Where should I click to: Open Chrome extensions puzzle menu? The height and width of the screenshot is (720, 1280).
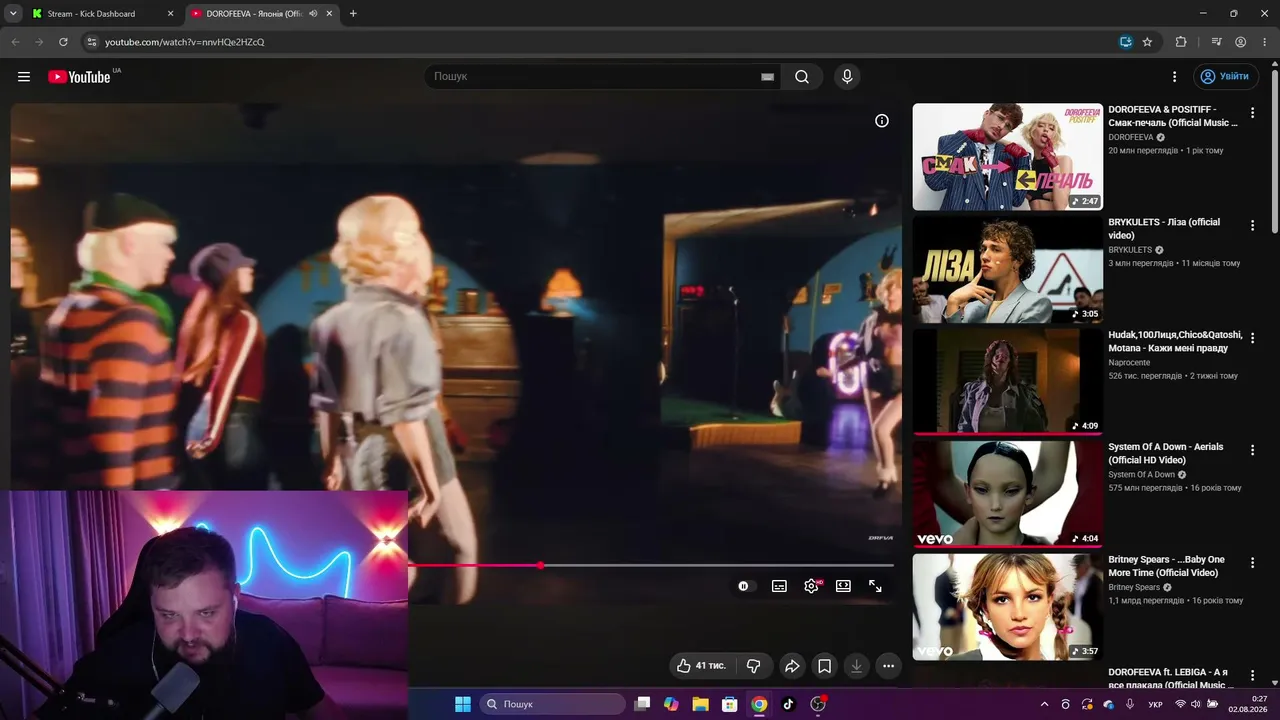point(1181,42)
